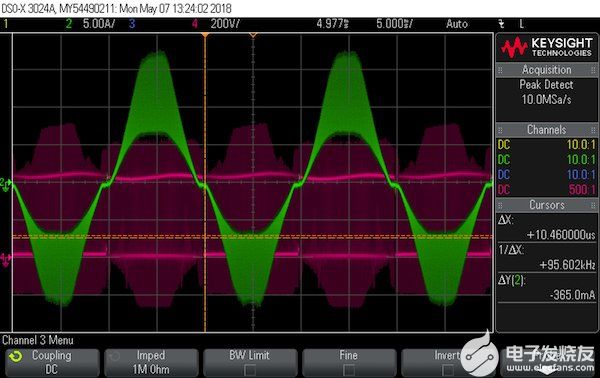Toggle the Invert checkbox
The width and height of the screenshot is (600, 378).
tap(447, 370)
